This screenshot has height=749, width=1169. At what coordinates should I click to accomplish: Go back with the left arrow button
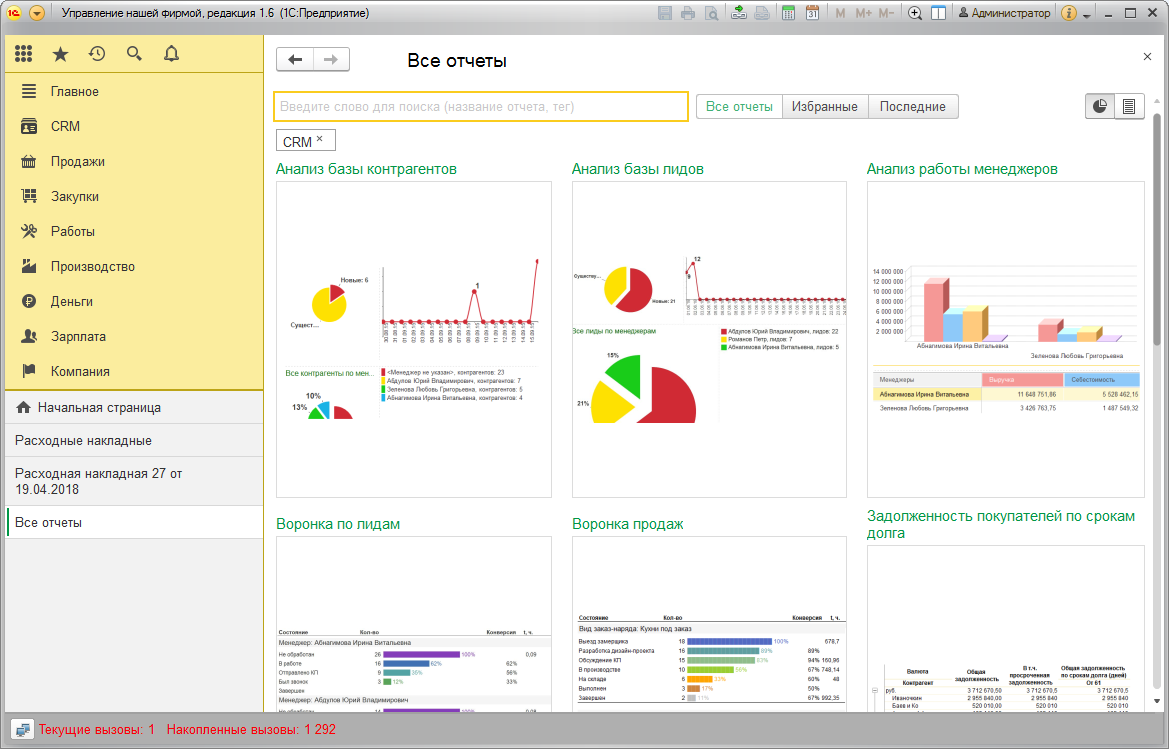[295, 60]
